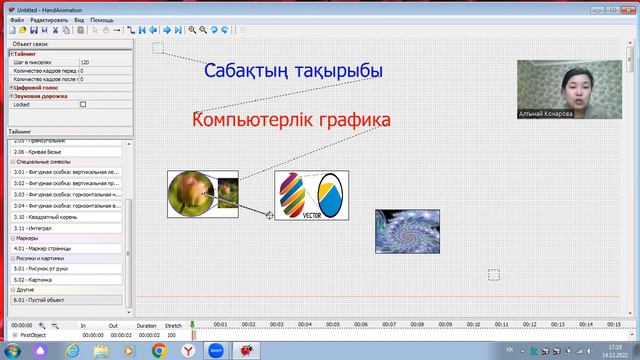Open the Вид menu
Image resolution: width=640 pixels, height=360 pixels.
(79, 20)
